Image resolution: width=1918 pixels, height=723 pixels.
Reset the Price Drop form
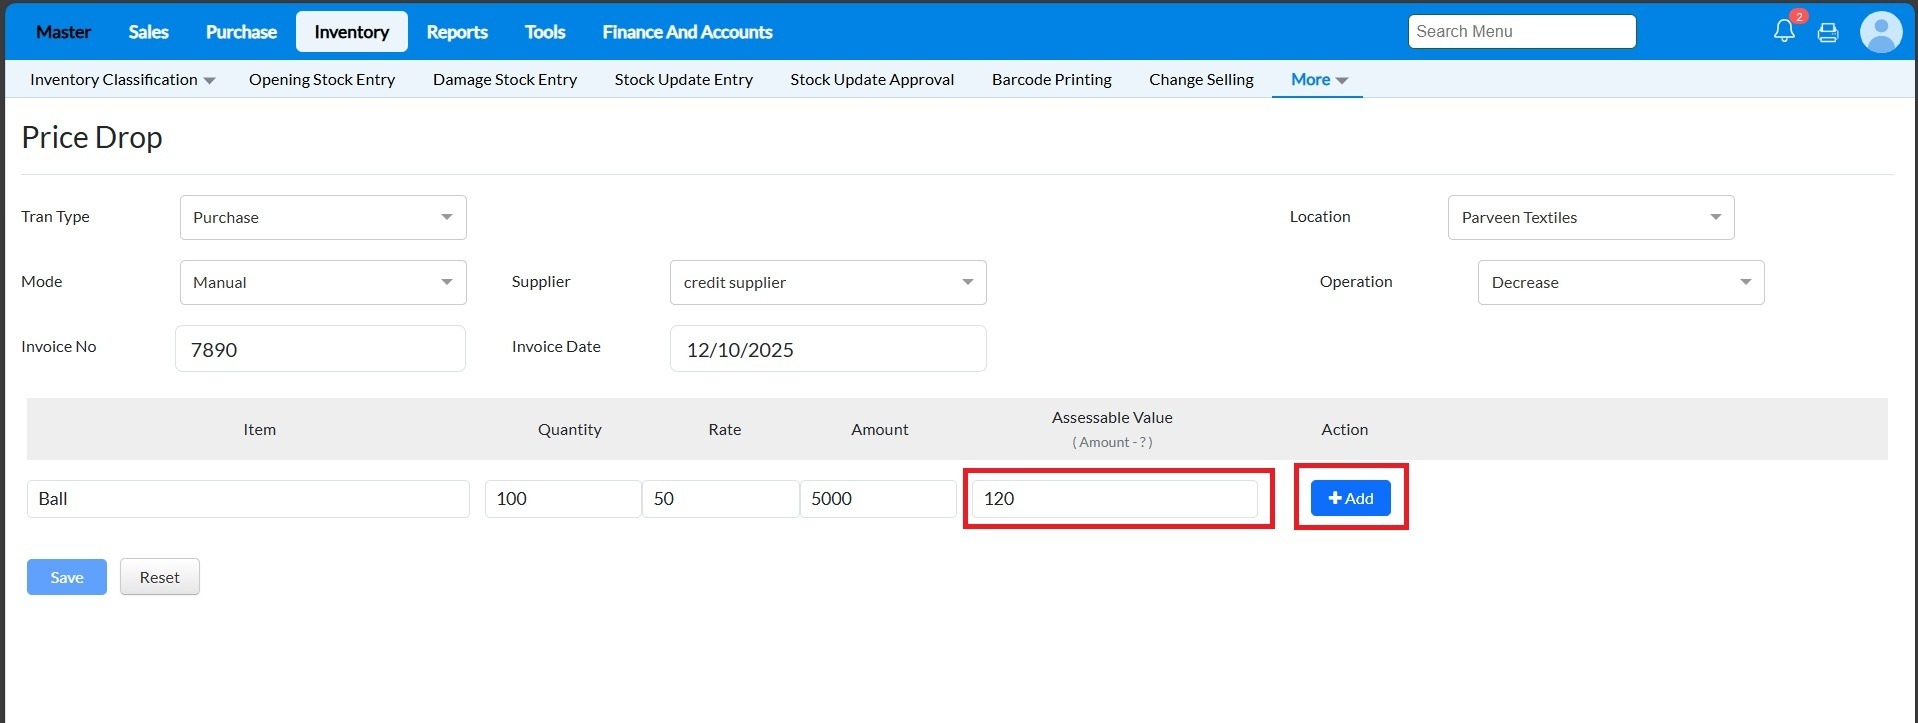click(x=159, y=577)
